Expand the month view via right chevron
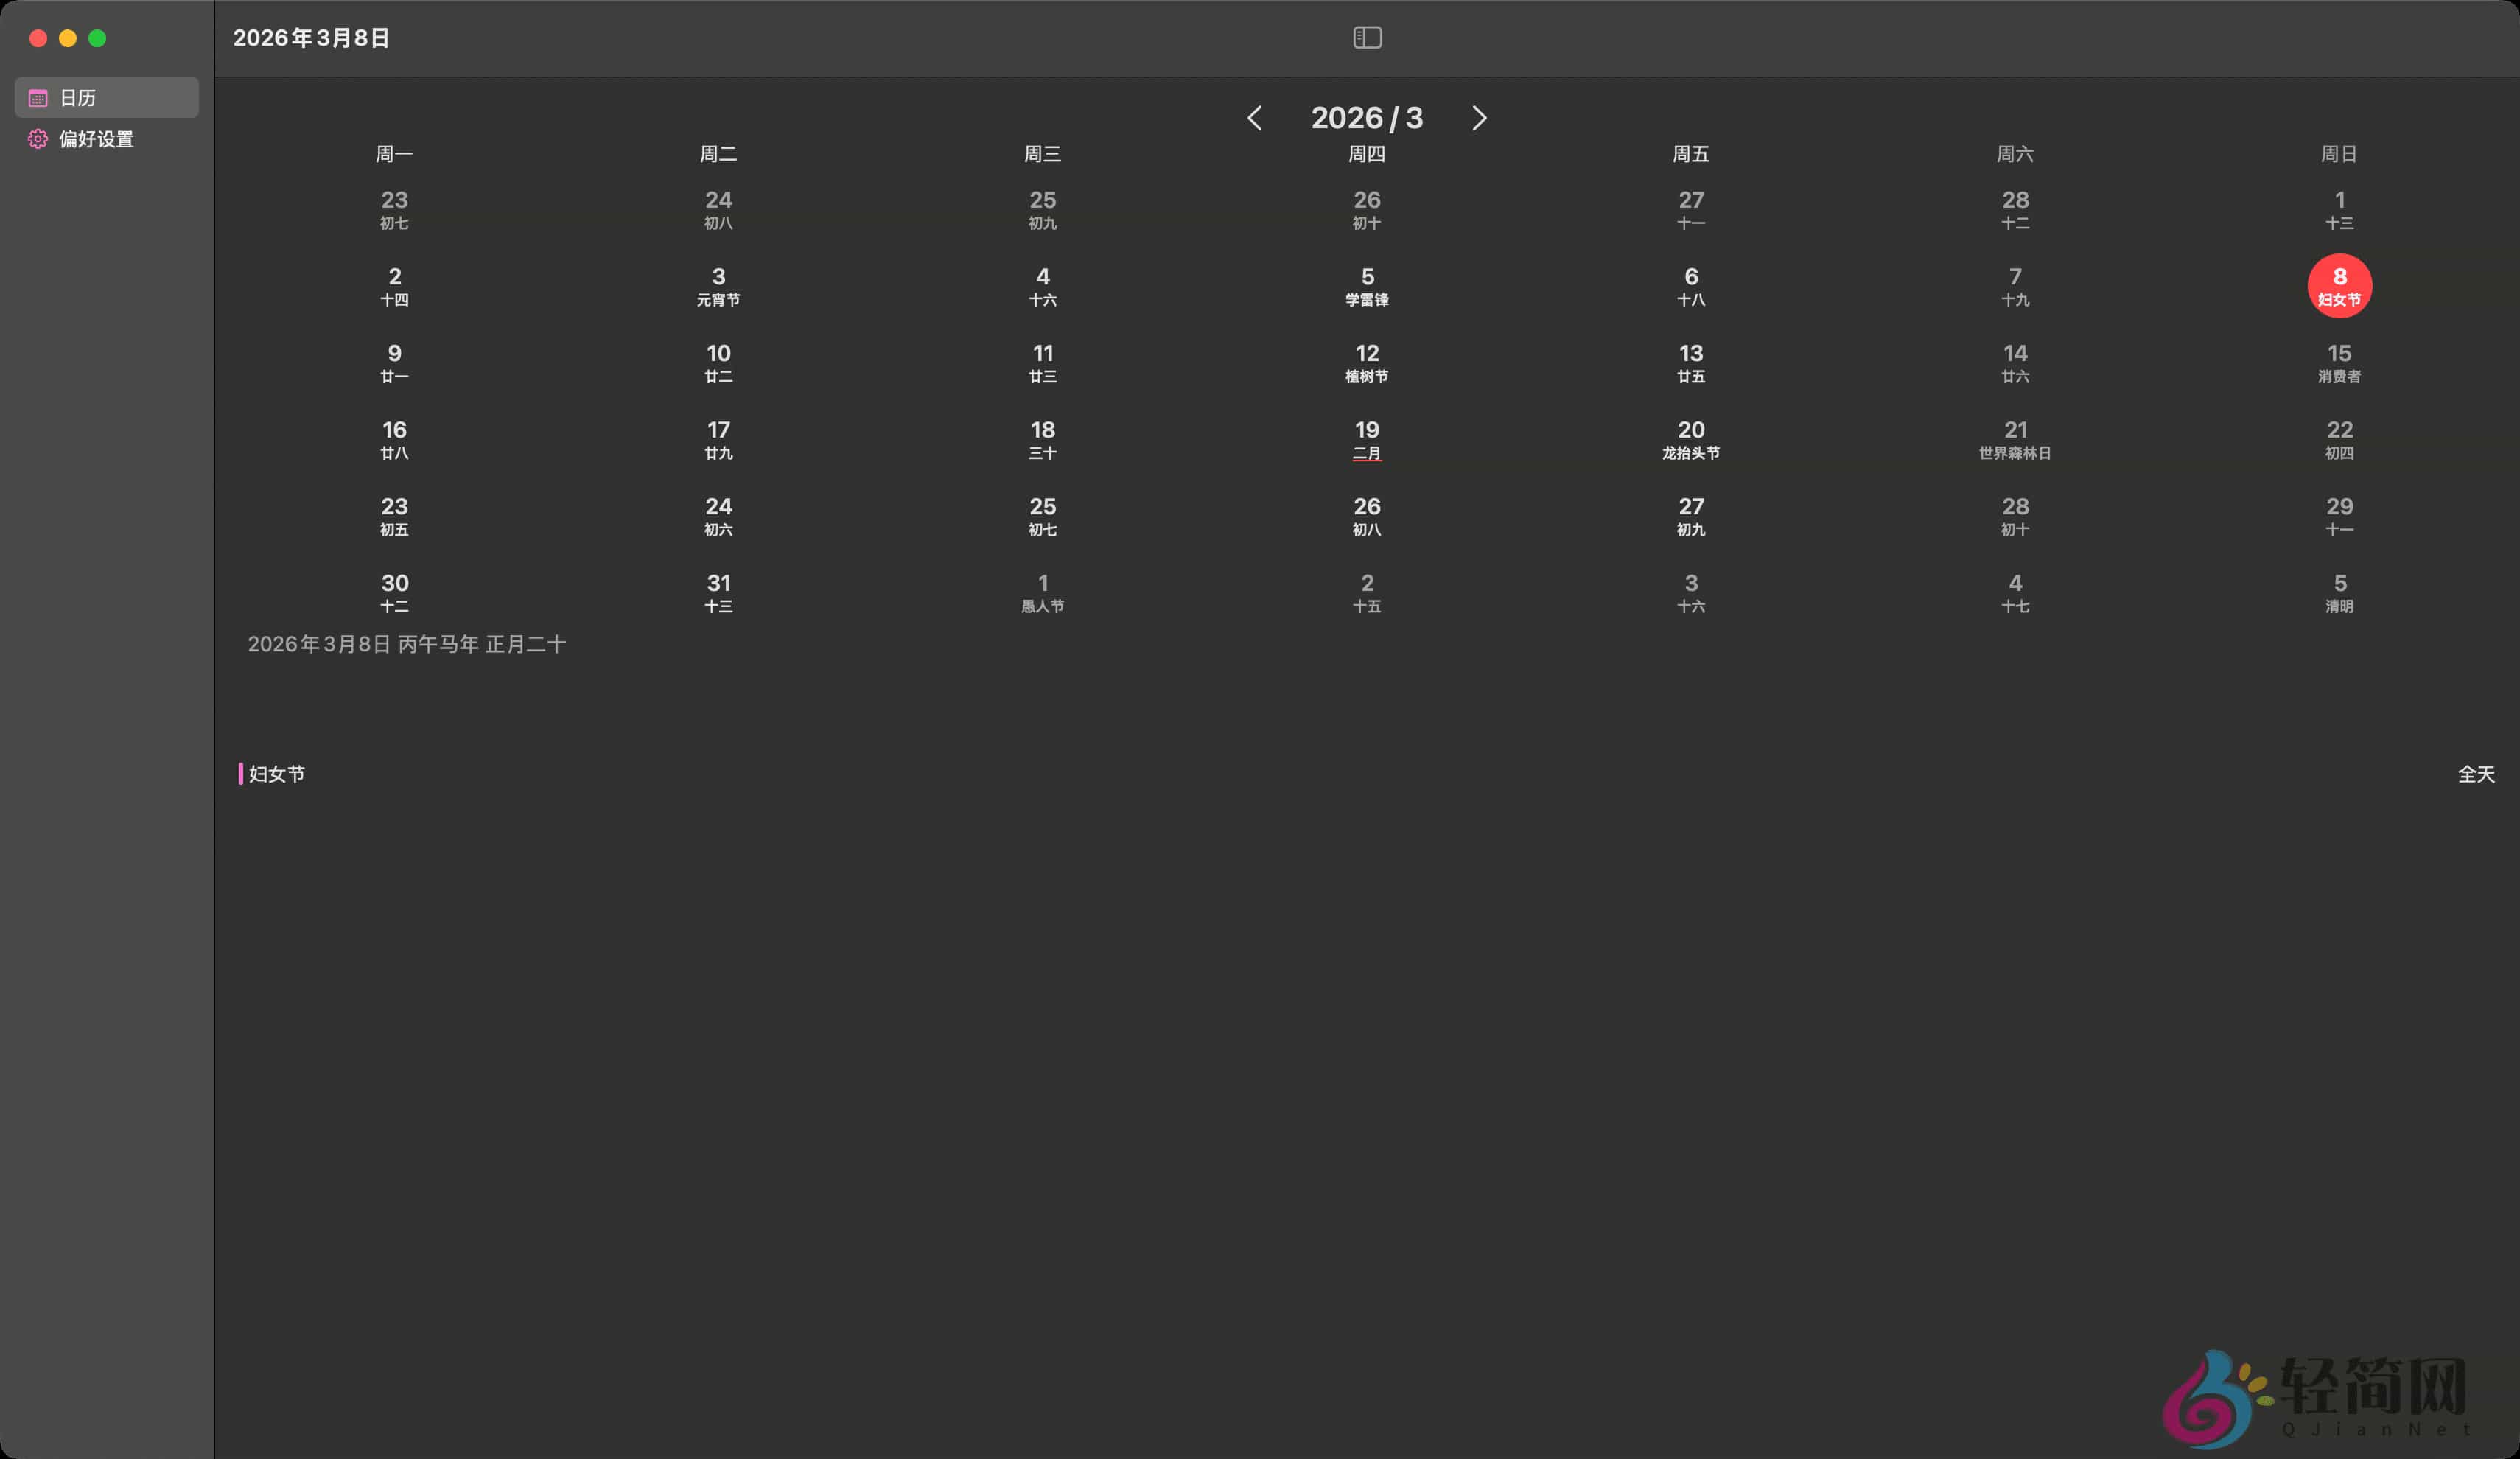 (1479, 118)
